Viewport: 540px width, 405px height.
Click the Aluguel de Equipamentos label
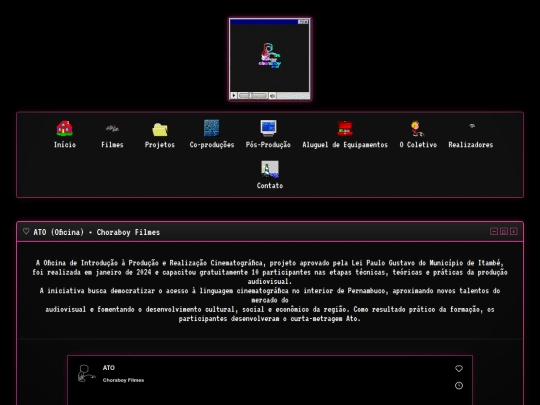[345, 145]
